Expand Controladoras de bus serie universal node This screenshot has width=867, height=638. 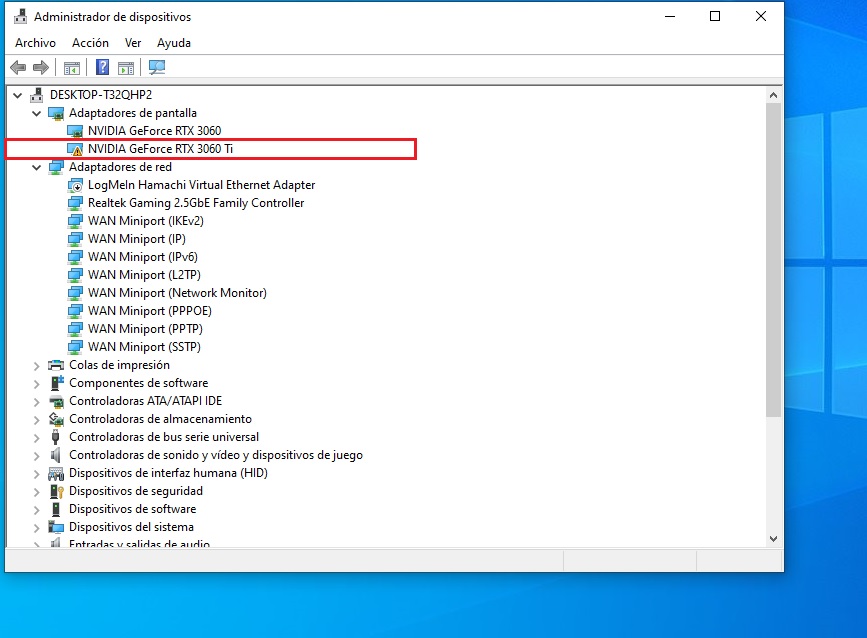click(x=36, y=438)
